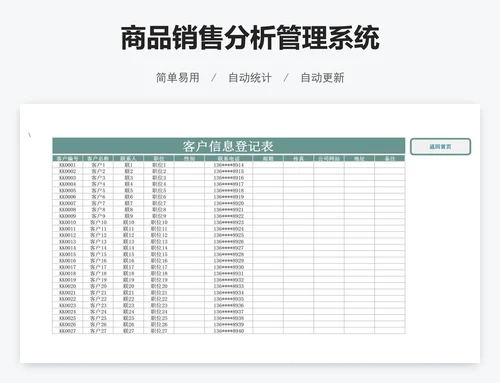This screenshot has width=500, height=383.
Task: Click contact cell 联22
Action: [129, 299]
